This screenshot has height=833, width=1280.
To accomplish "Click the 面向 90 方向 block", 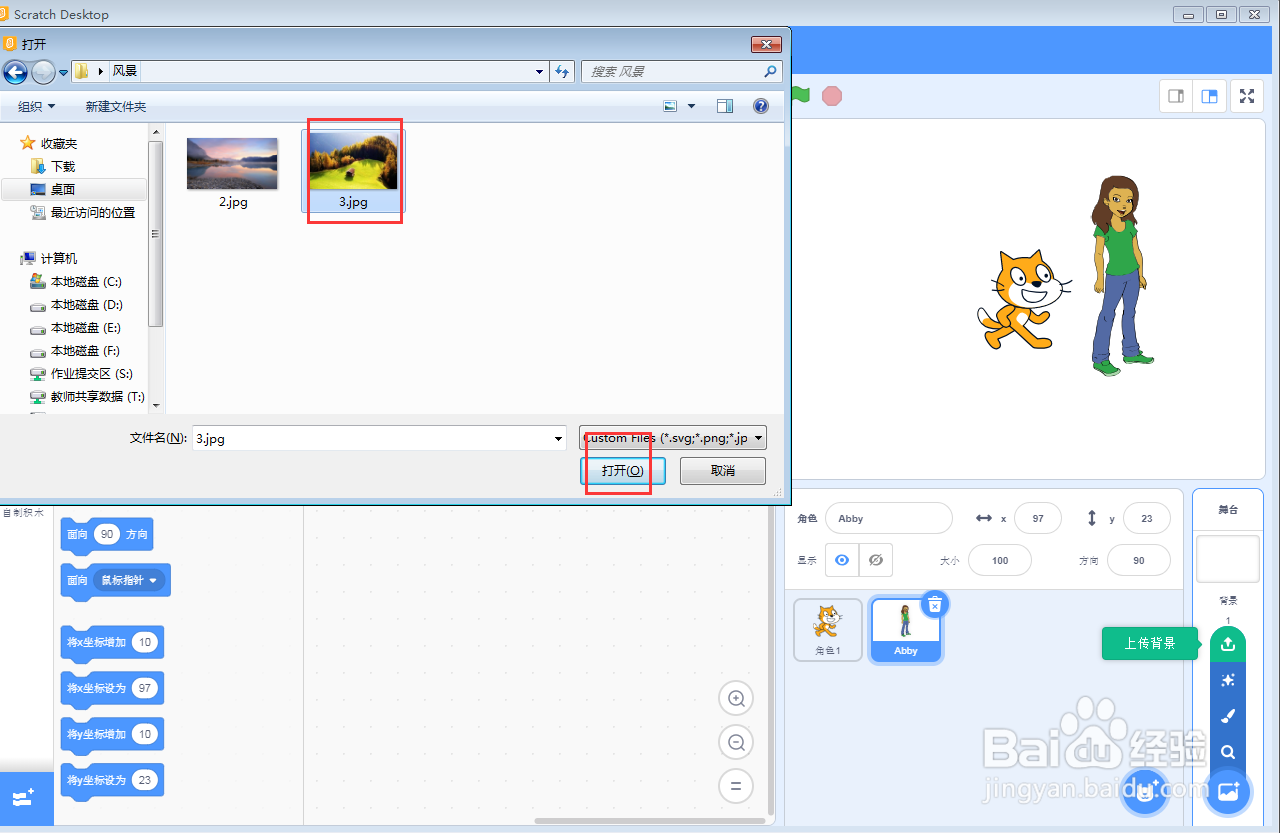I will pyautogui.click(x=107, y=534).
